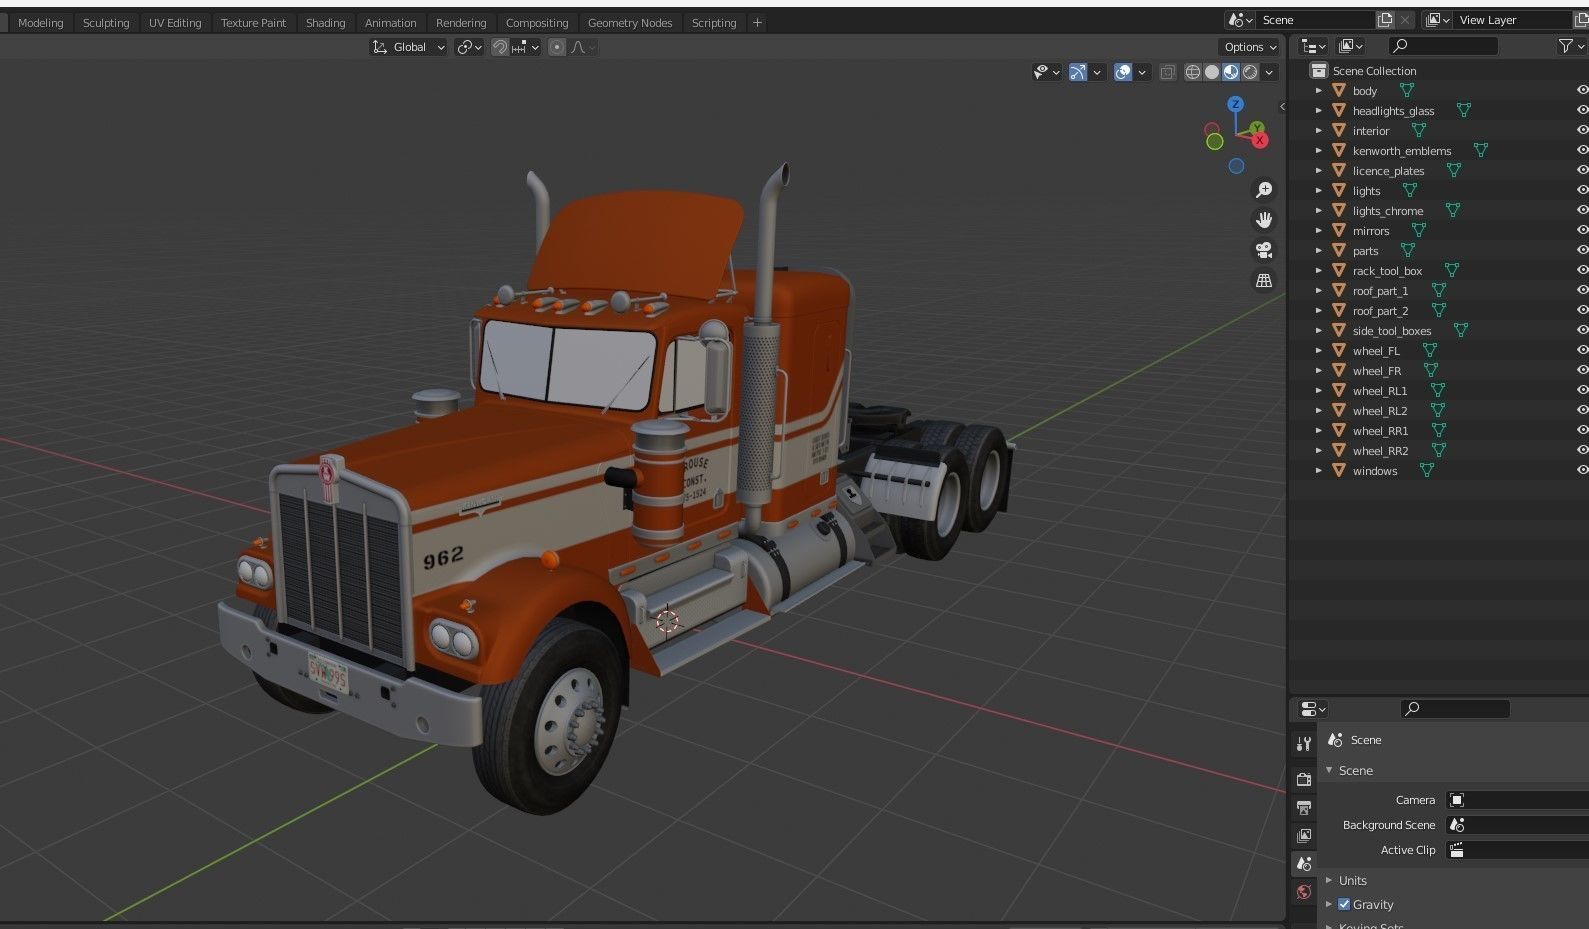Switch orthographic/perspective grid icon

(1264, 281)
